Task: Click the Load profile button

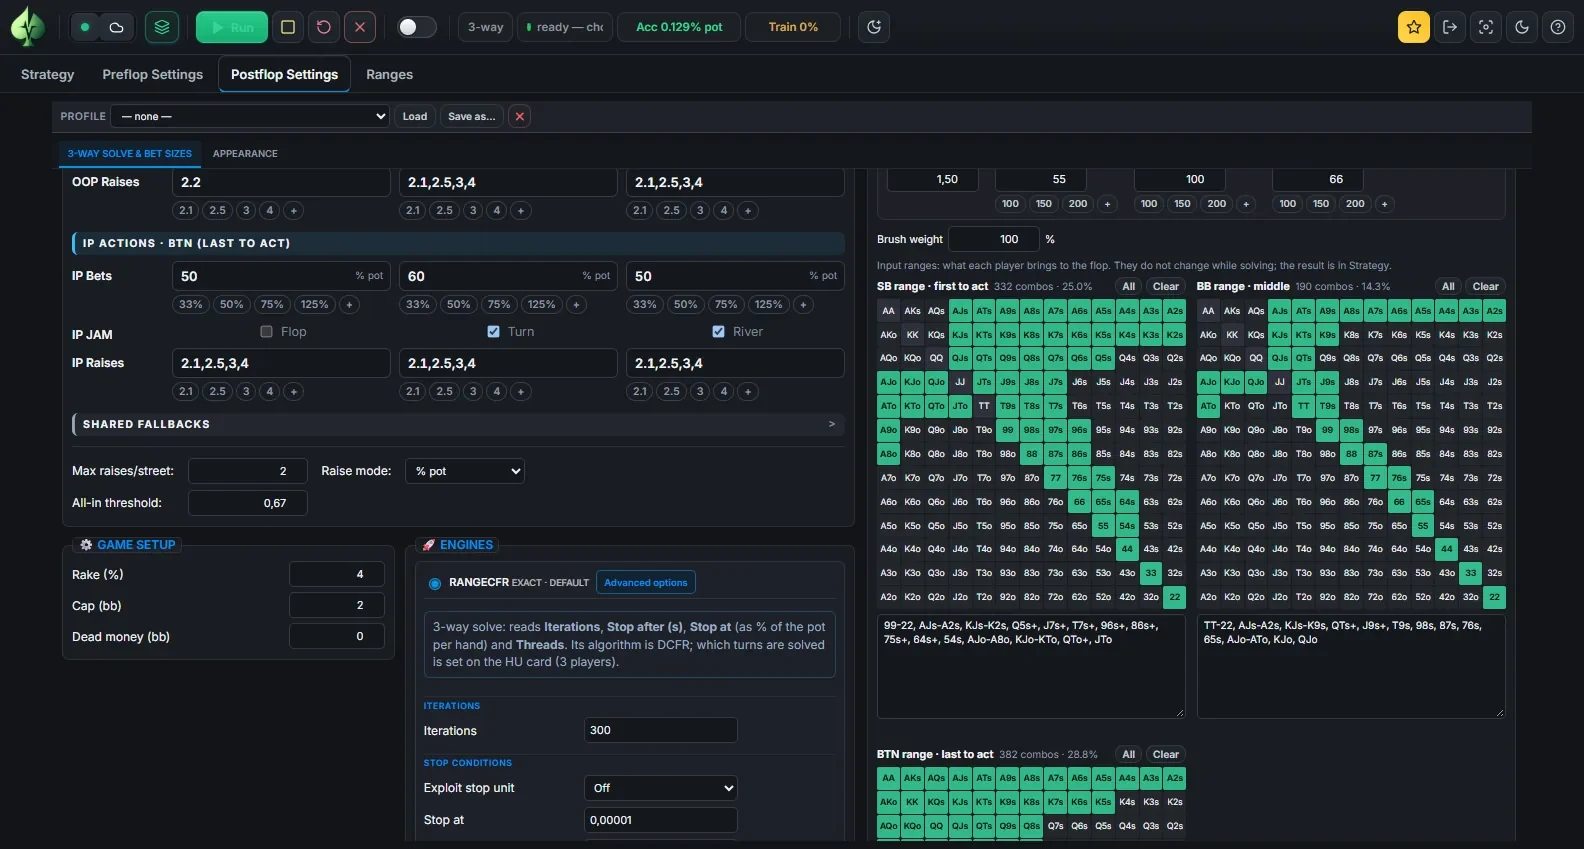Action: 415,116
